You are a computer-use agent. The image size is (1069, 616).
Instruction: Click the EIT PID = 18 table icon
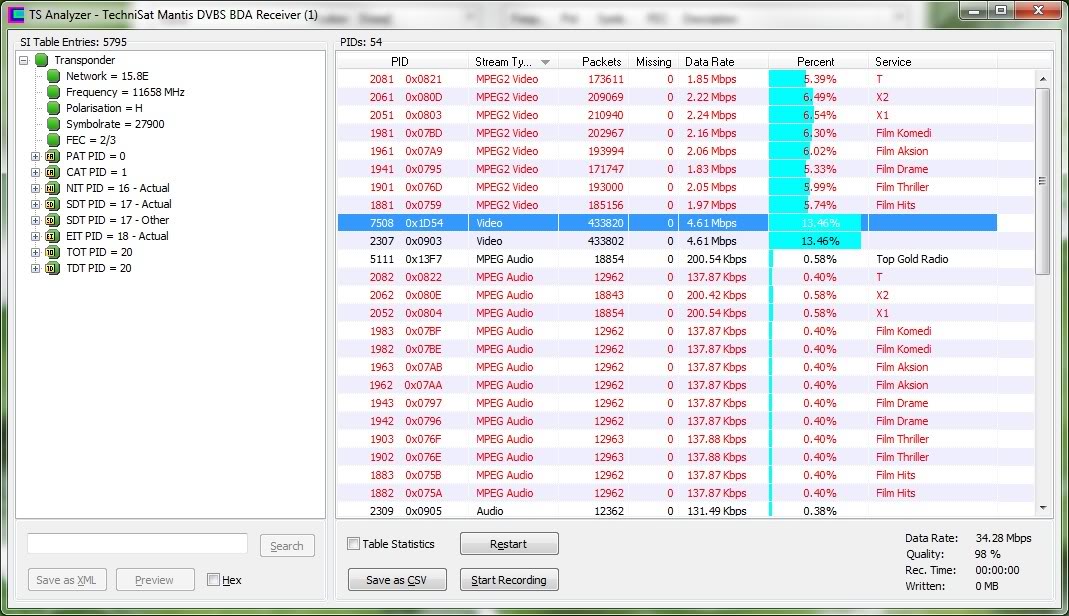[x=52, y=236]
